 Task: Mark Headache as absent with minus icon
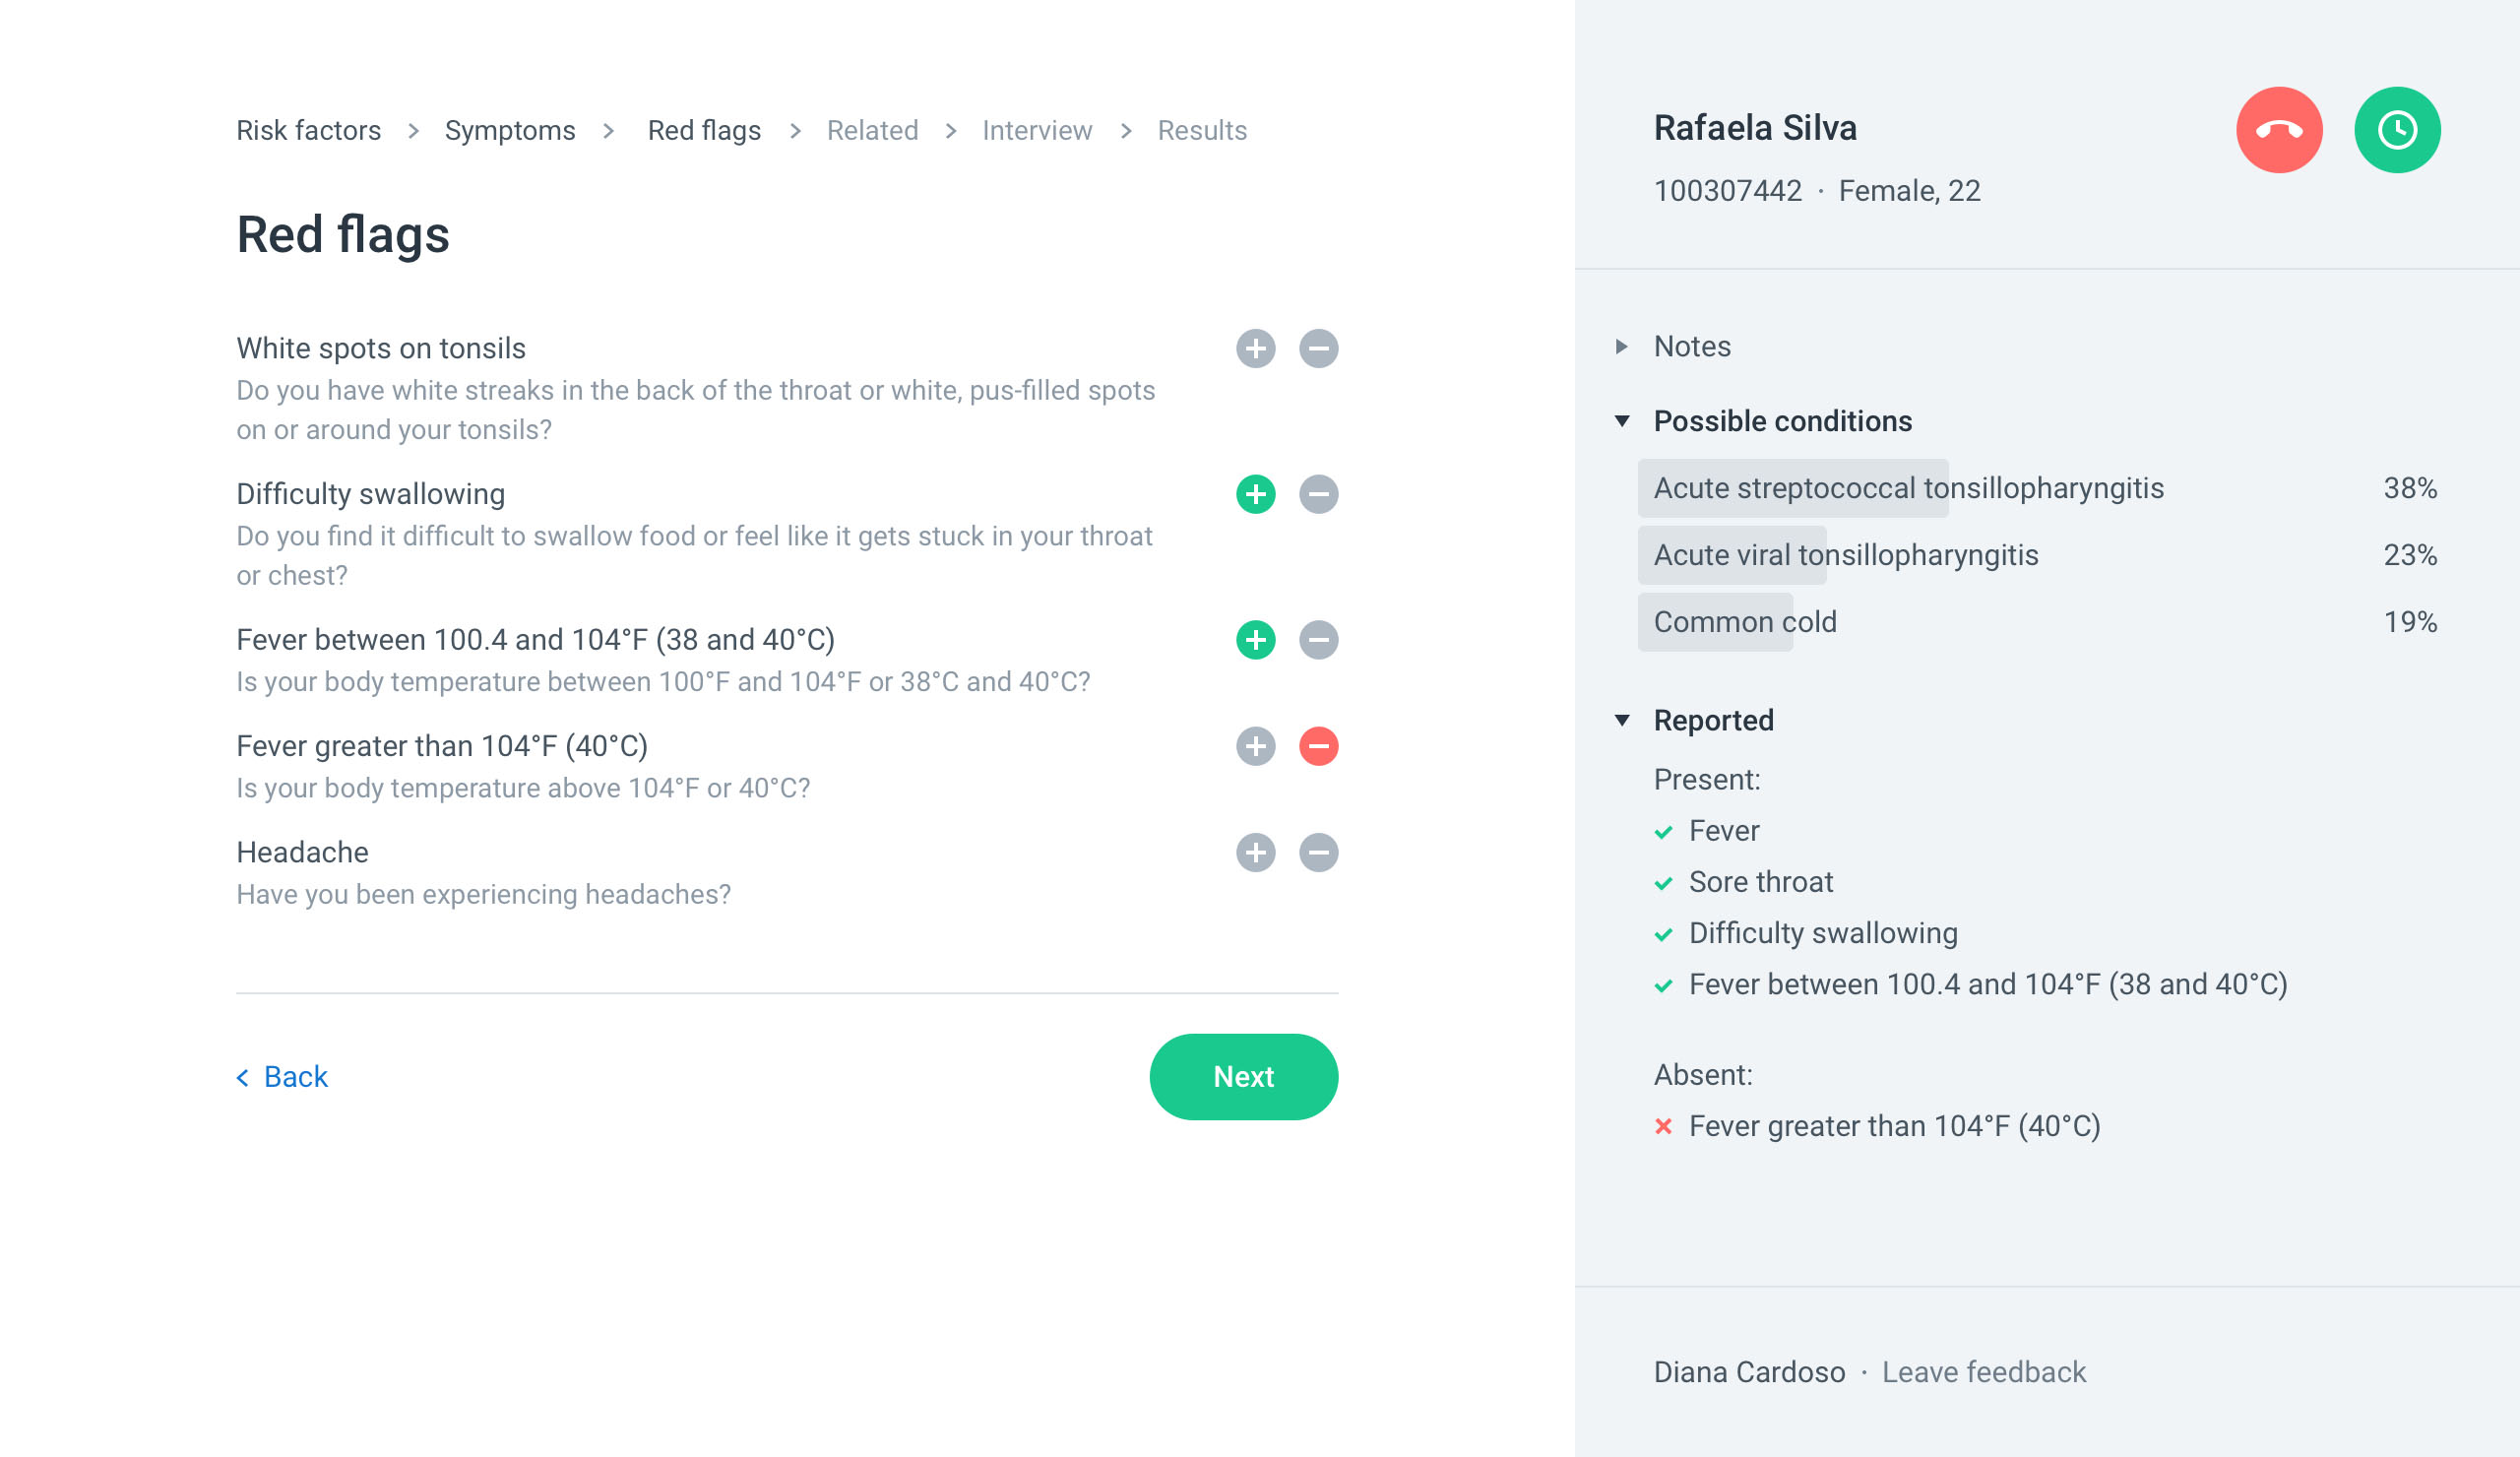[x=1318, y=853]
